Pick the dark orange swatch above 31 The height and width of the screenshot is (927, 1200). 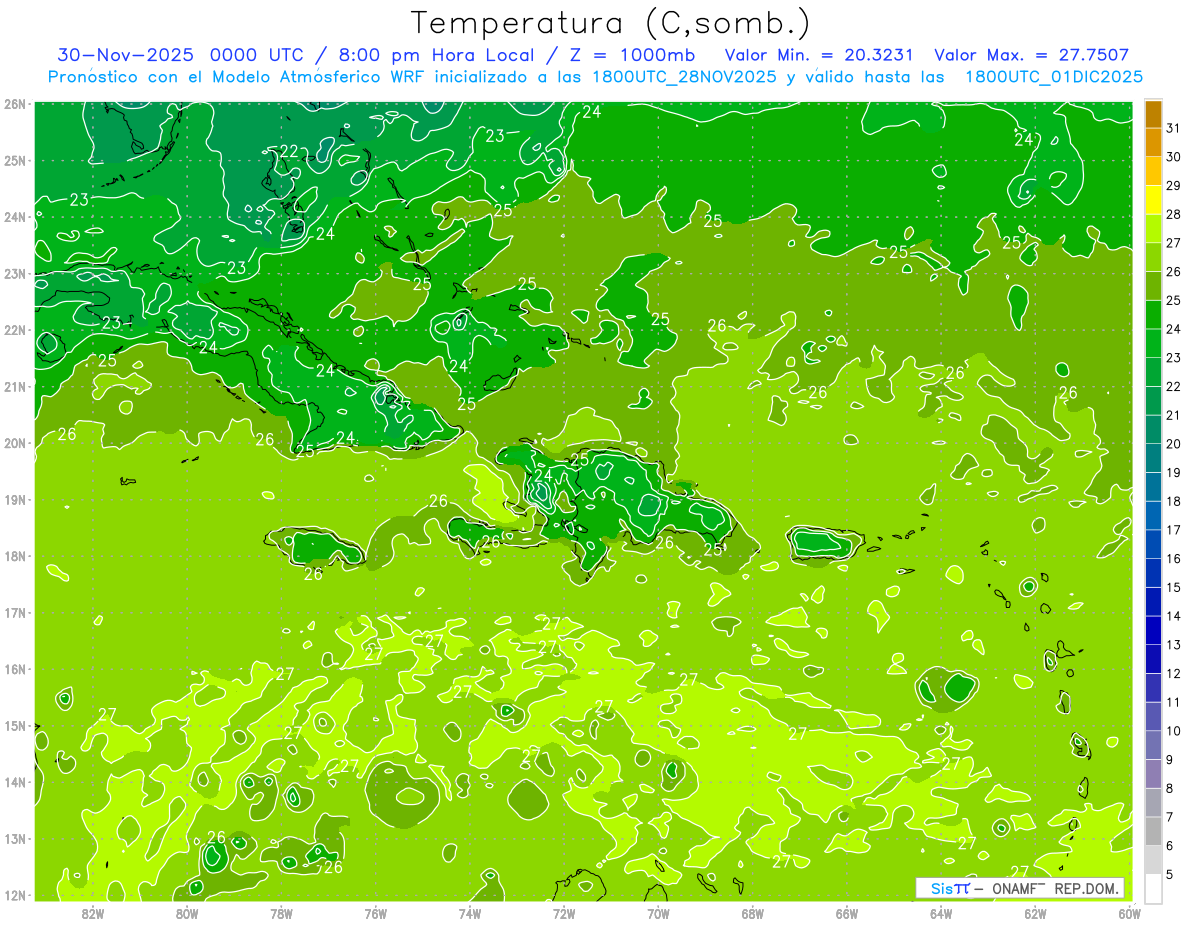[1153, 114]
